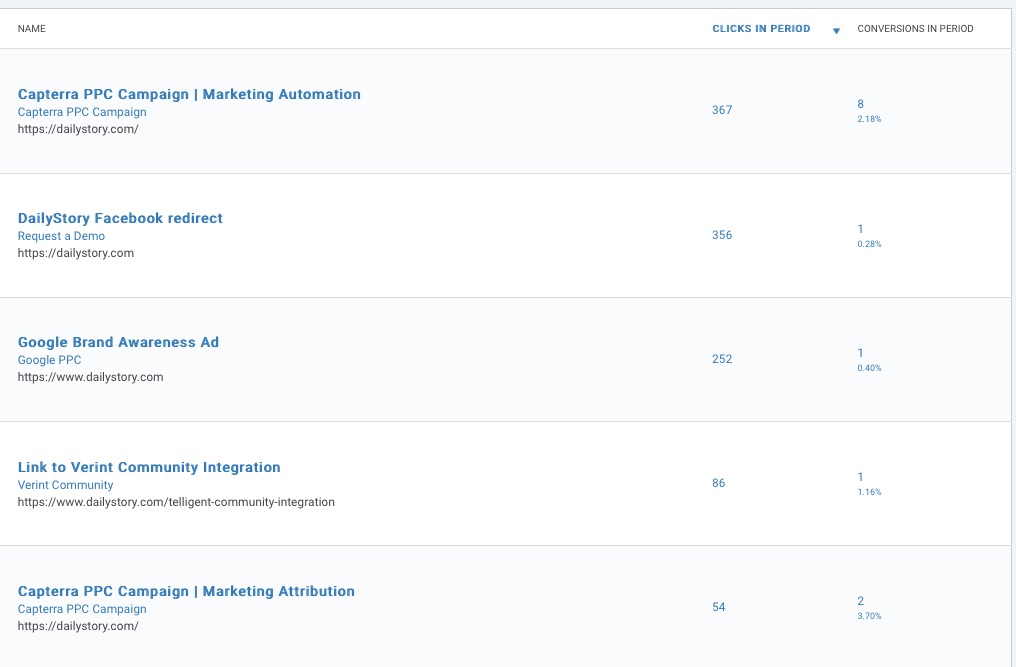Select the 367 clicks value
The width and height of the screenshot is (1016, 667).
point(722,110)
